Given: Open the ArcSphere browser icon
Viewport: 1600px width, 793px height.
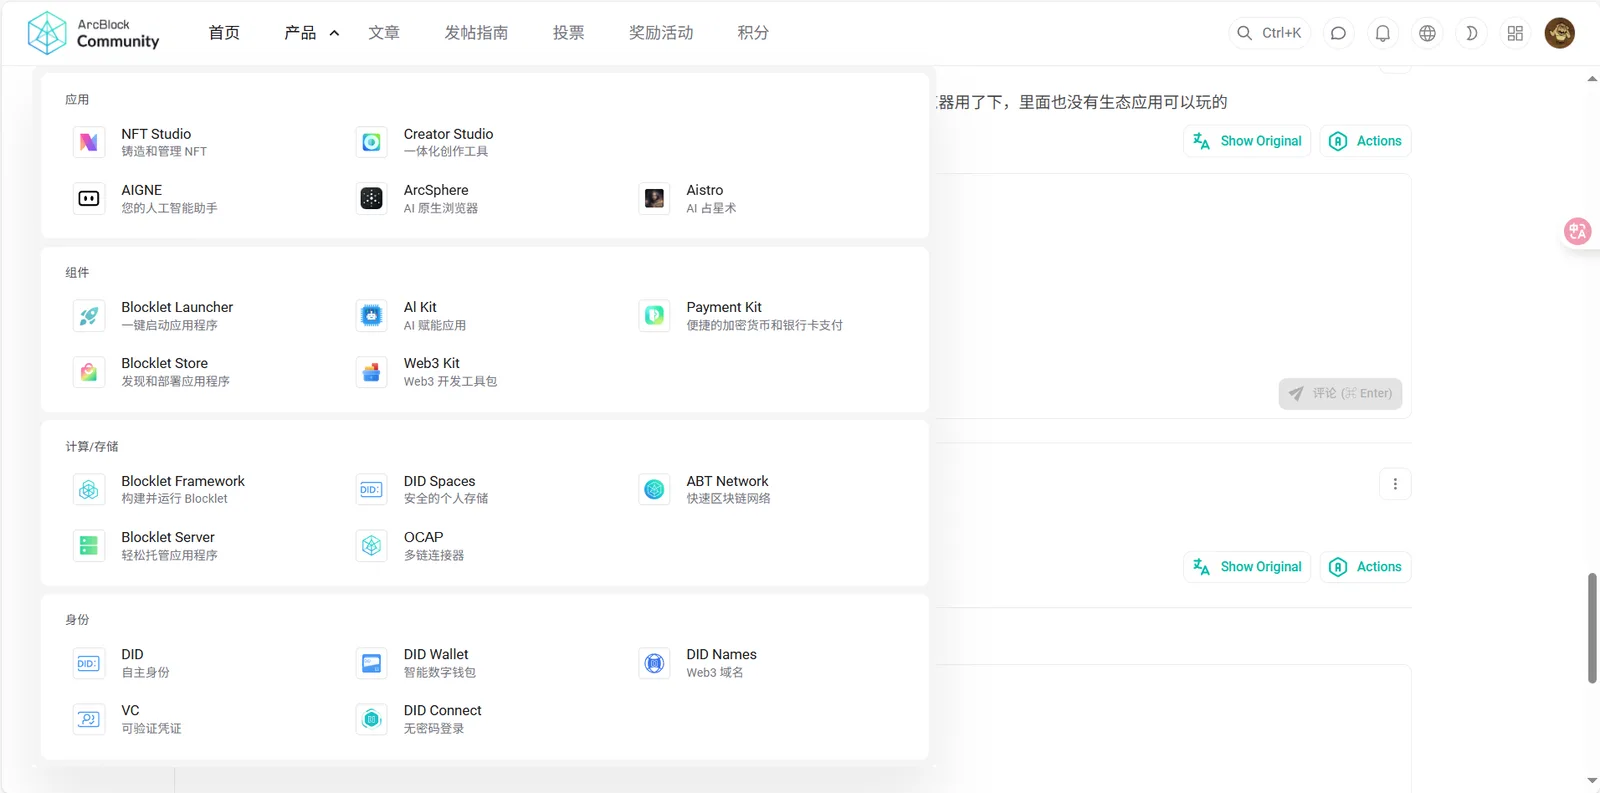Looking at the screenshot, I should (x=371, y=198).
